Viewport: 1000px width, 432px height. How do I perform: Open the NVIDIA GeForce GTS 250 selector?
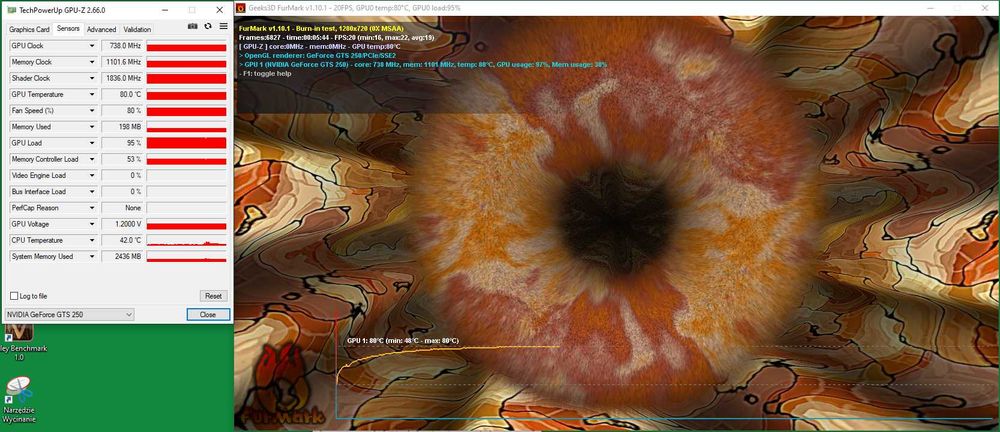coord(69,315)
